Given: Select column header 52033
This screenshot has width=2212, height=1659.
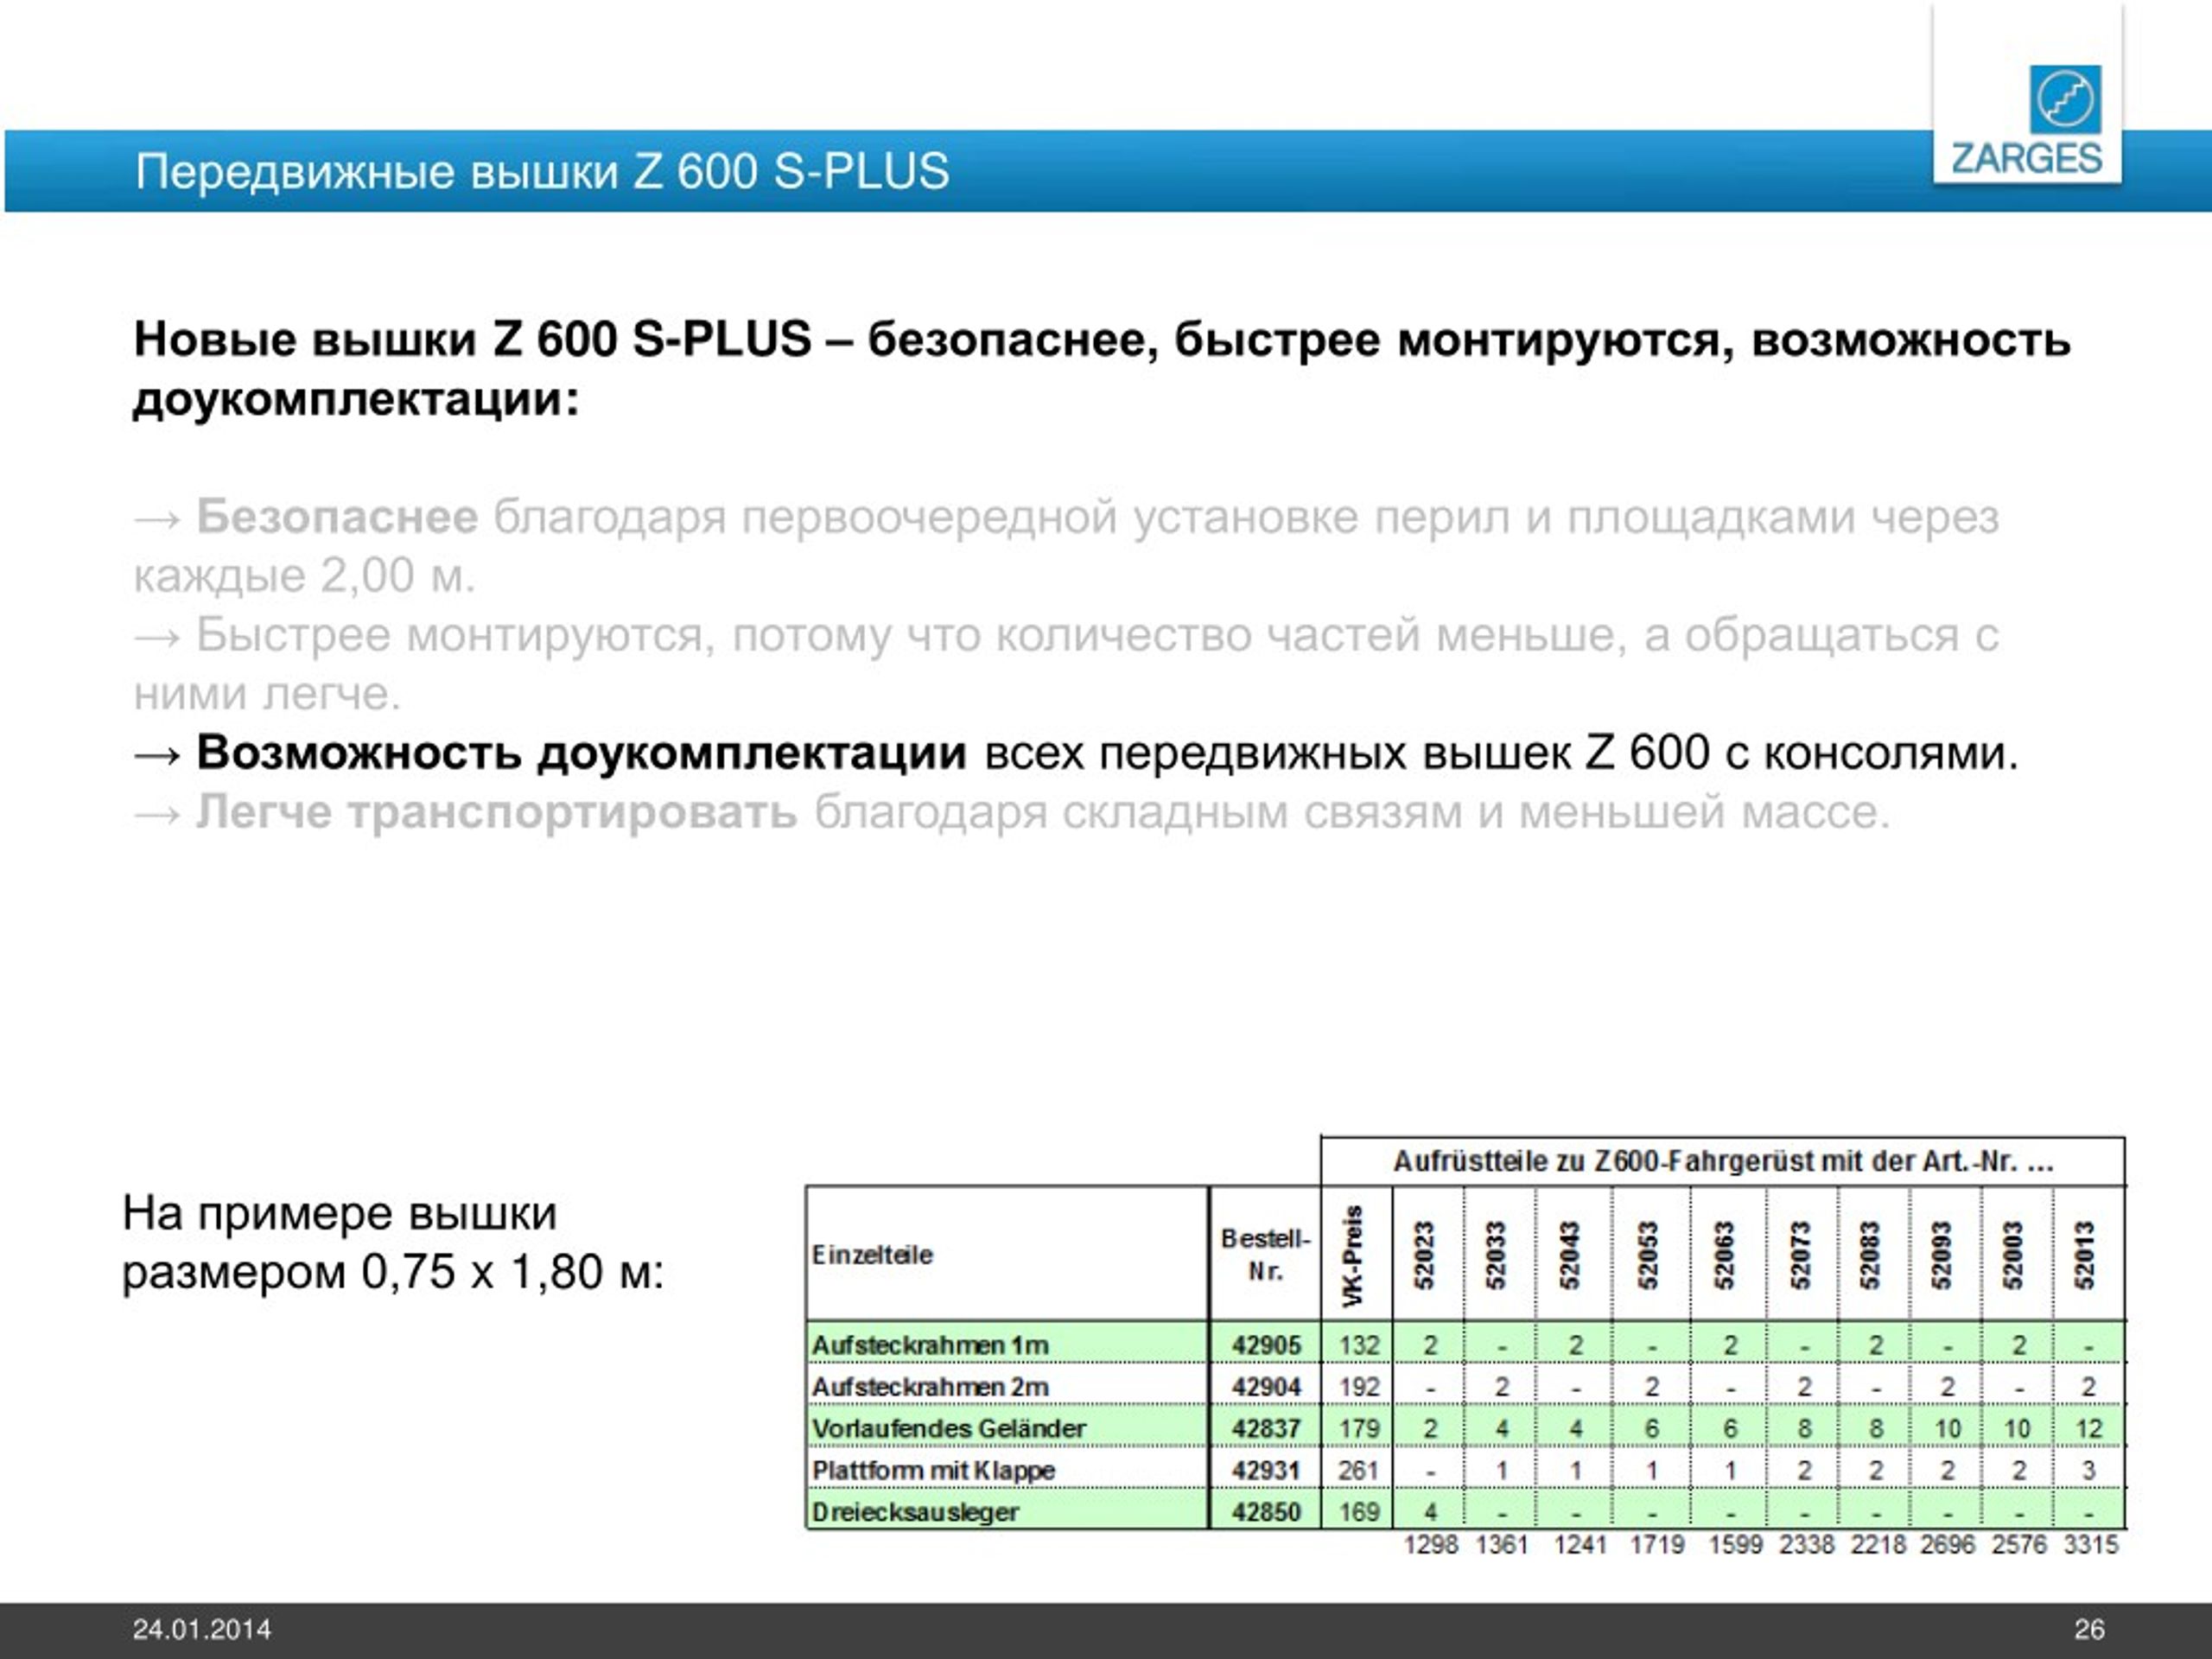Looking at the screenshot, I should [1495, 1255].
